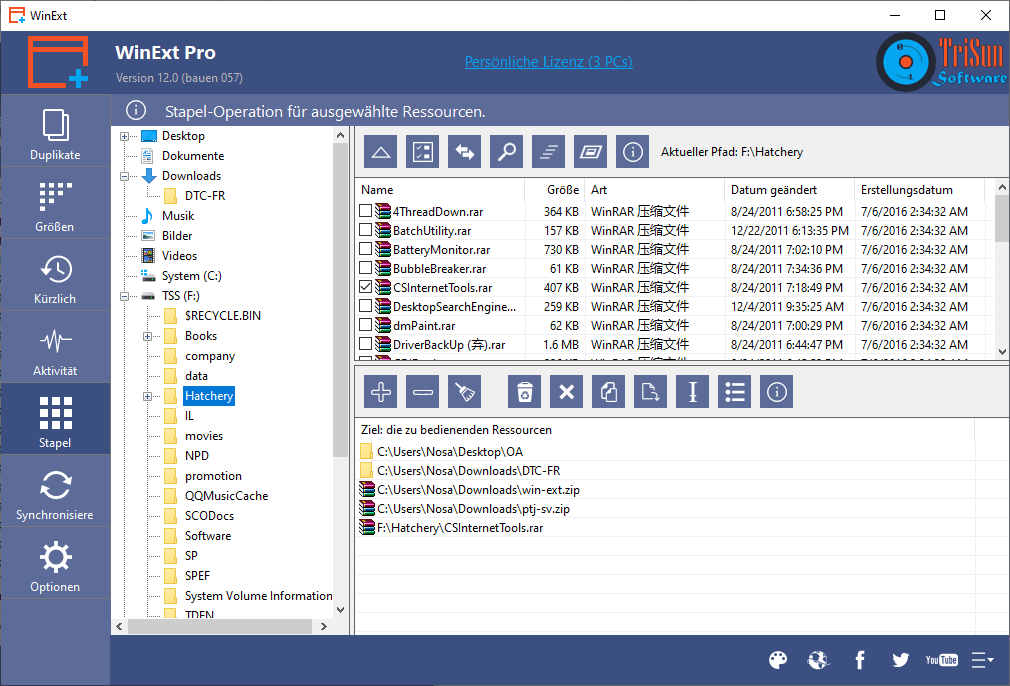This screenshot has width=1010, height=686.
Task: Open the bottom-right menu dropdown
Action: pyautogui.click(x=983, y=660)
